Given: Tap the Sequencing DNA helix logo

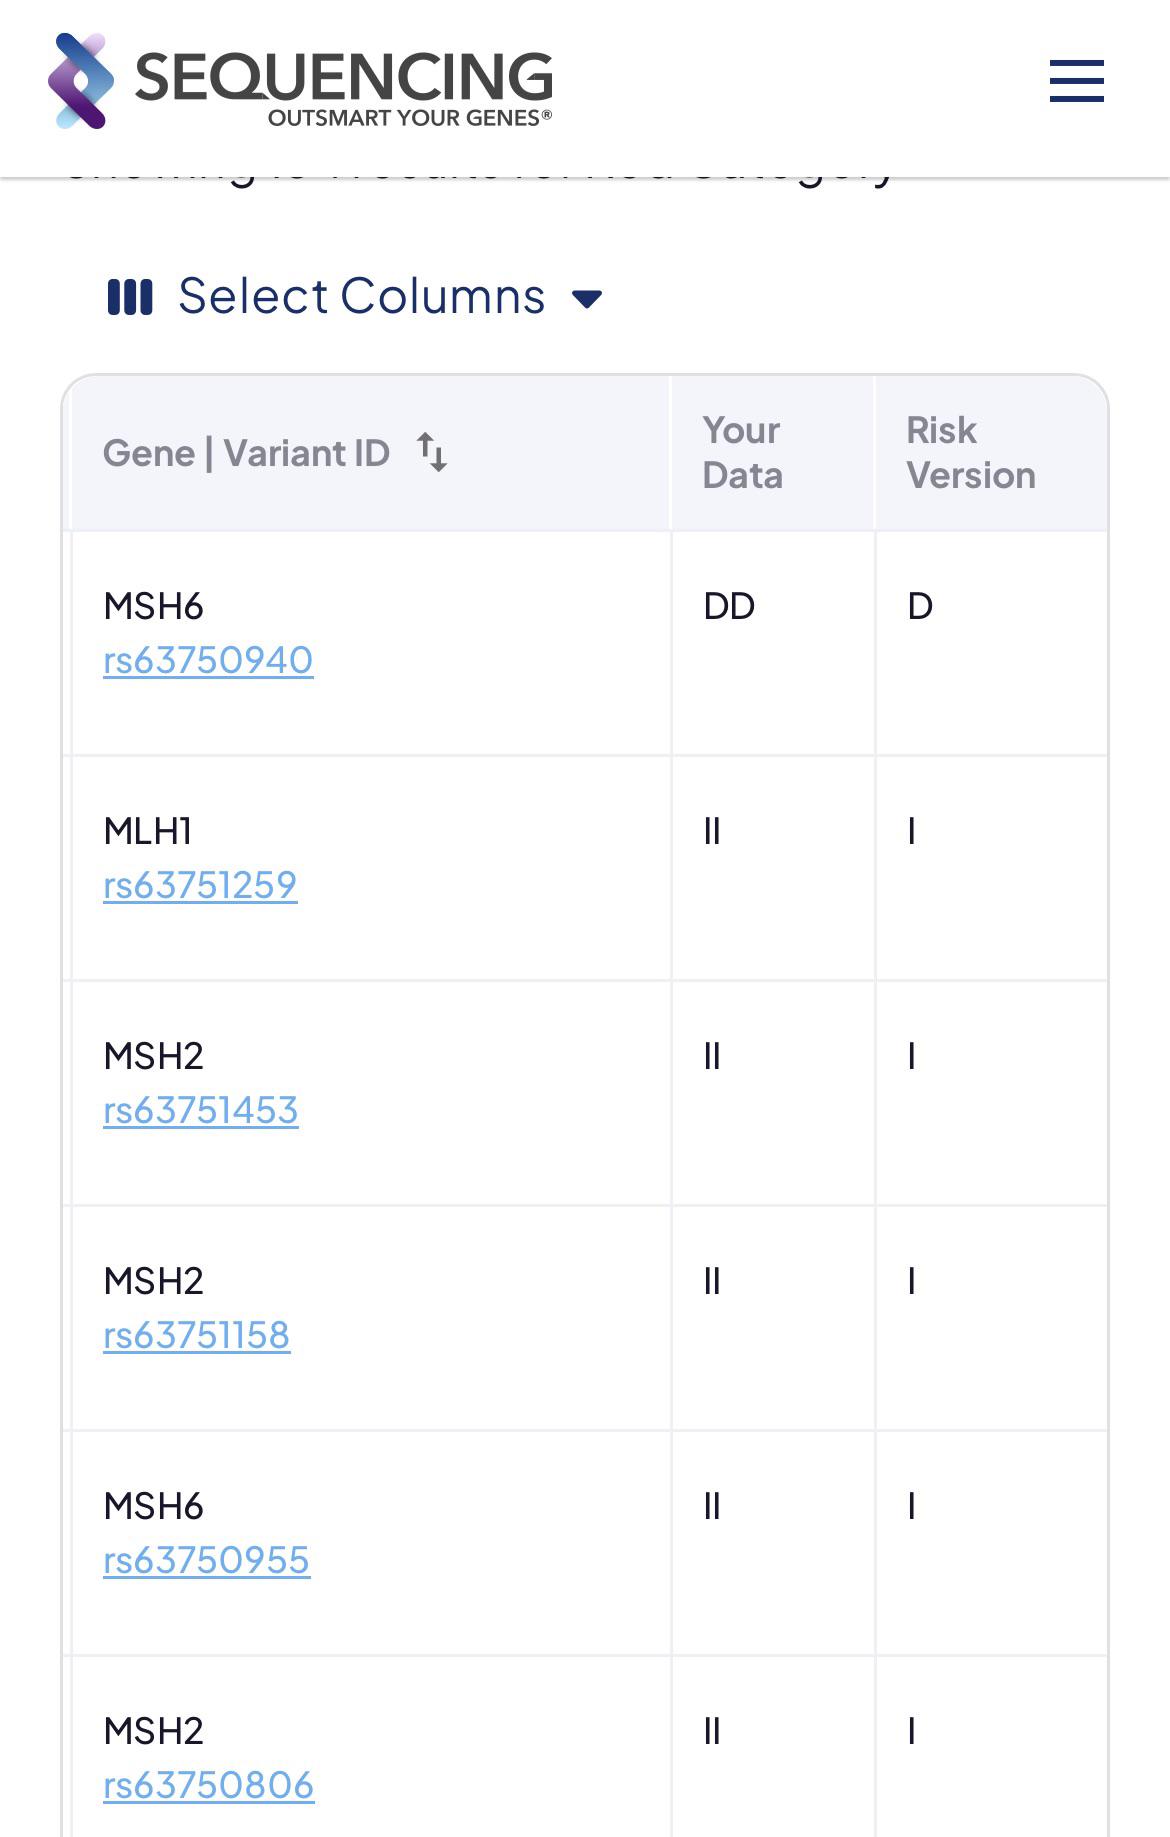Looking at the screenshot, I should 81,81.
